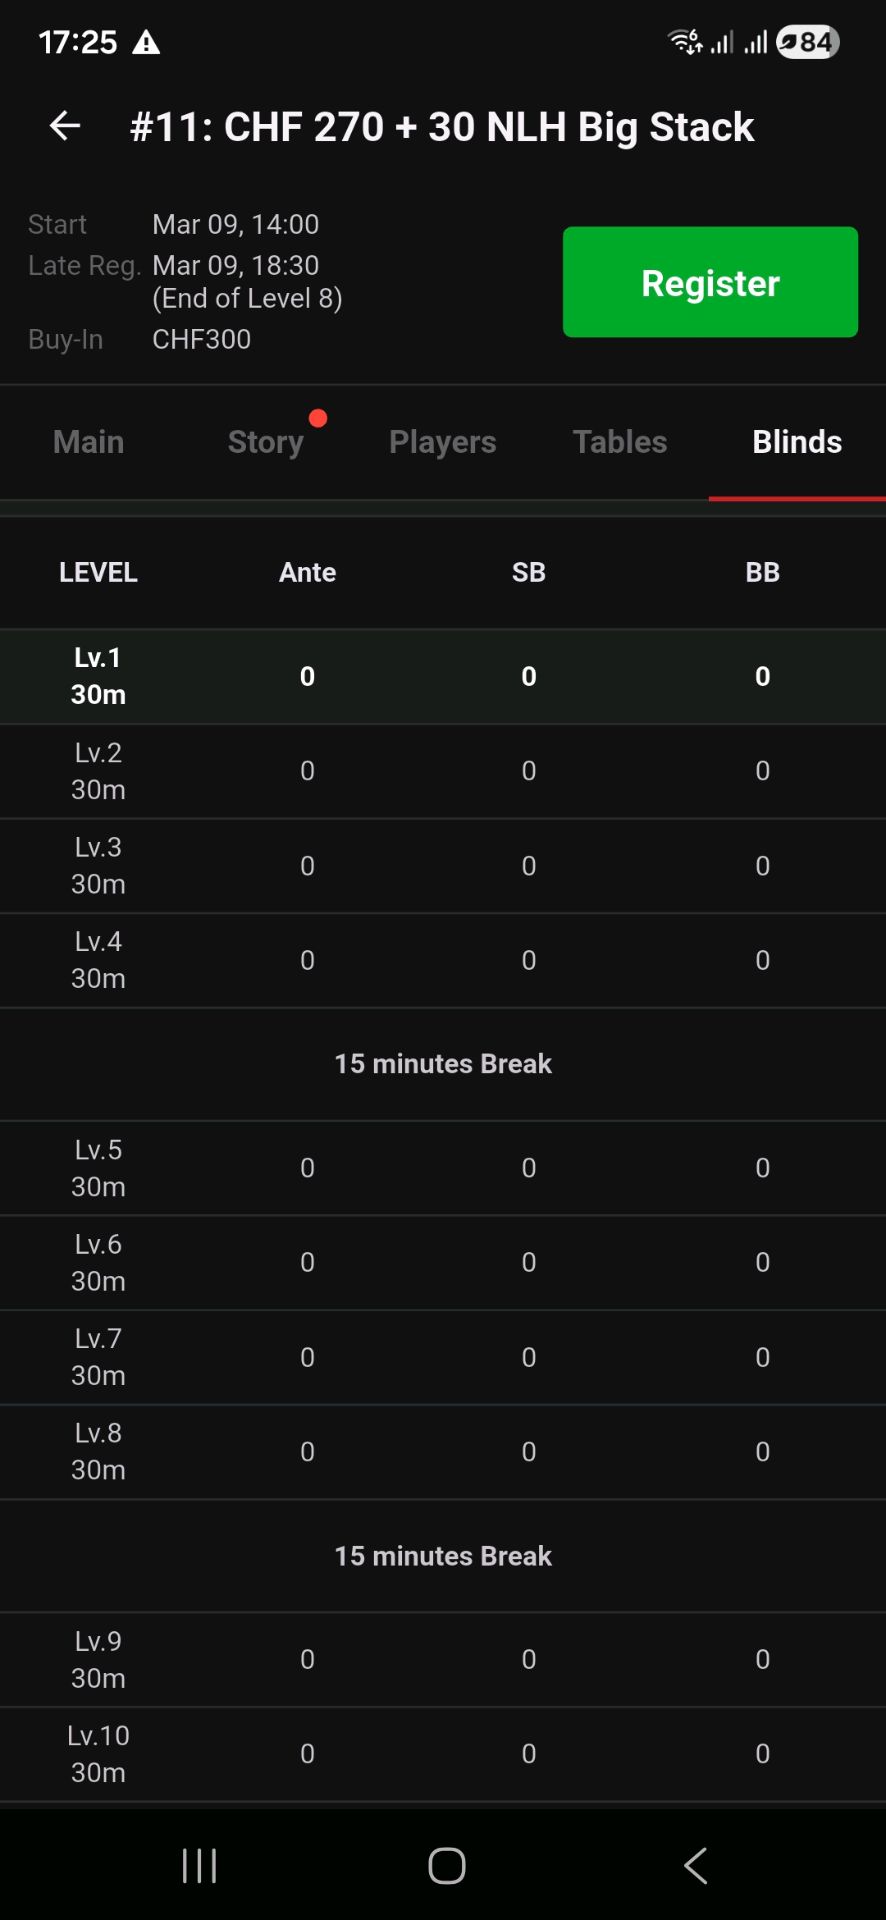The width and height of the screenshot is (886, 1920).
Task: Tap the Android recent apps button
Action: point(199,1866)
